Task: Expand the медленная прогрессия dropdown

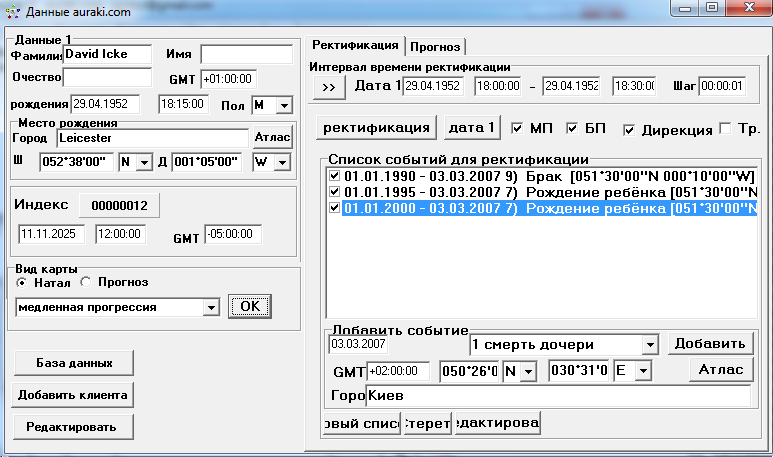Action: pyautogui.click(x=210, y=307)
